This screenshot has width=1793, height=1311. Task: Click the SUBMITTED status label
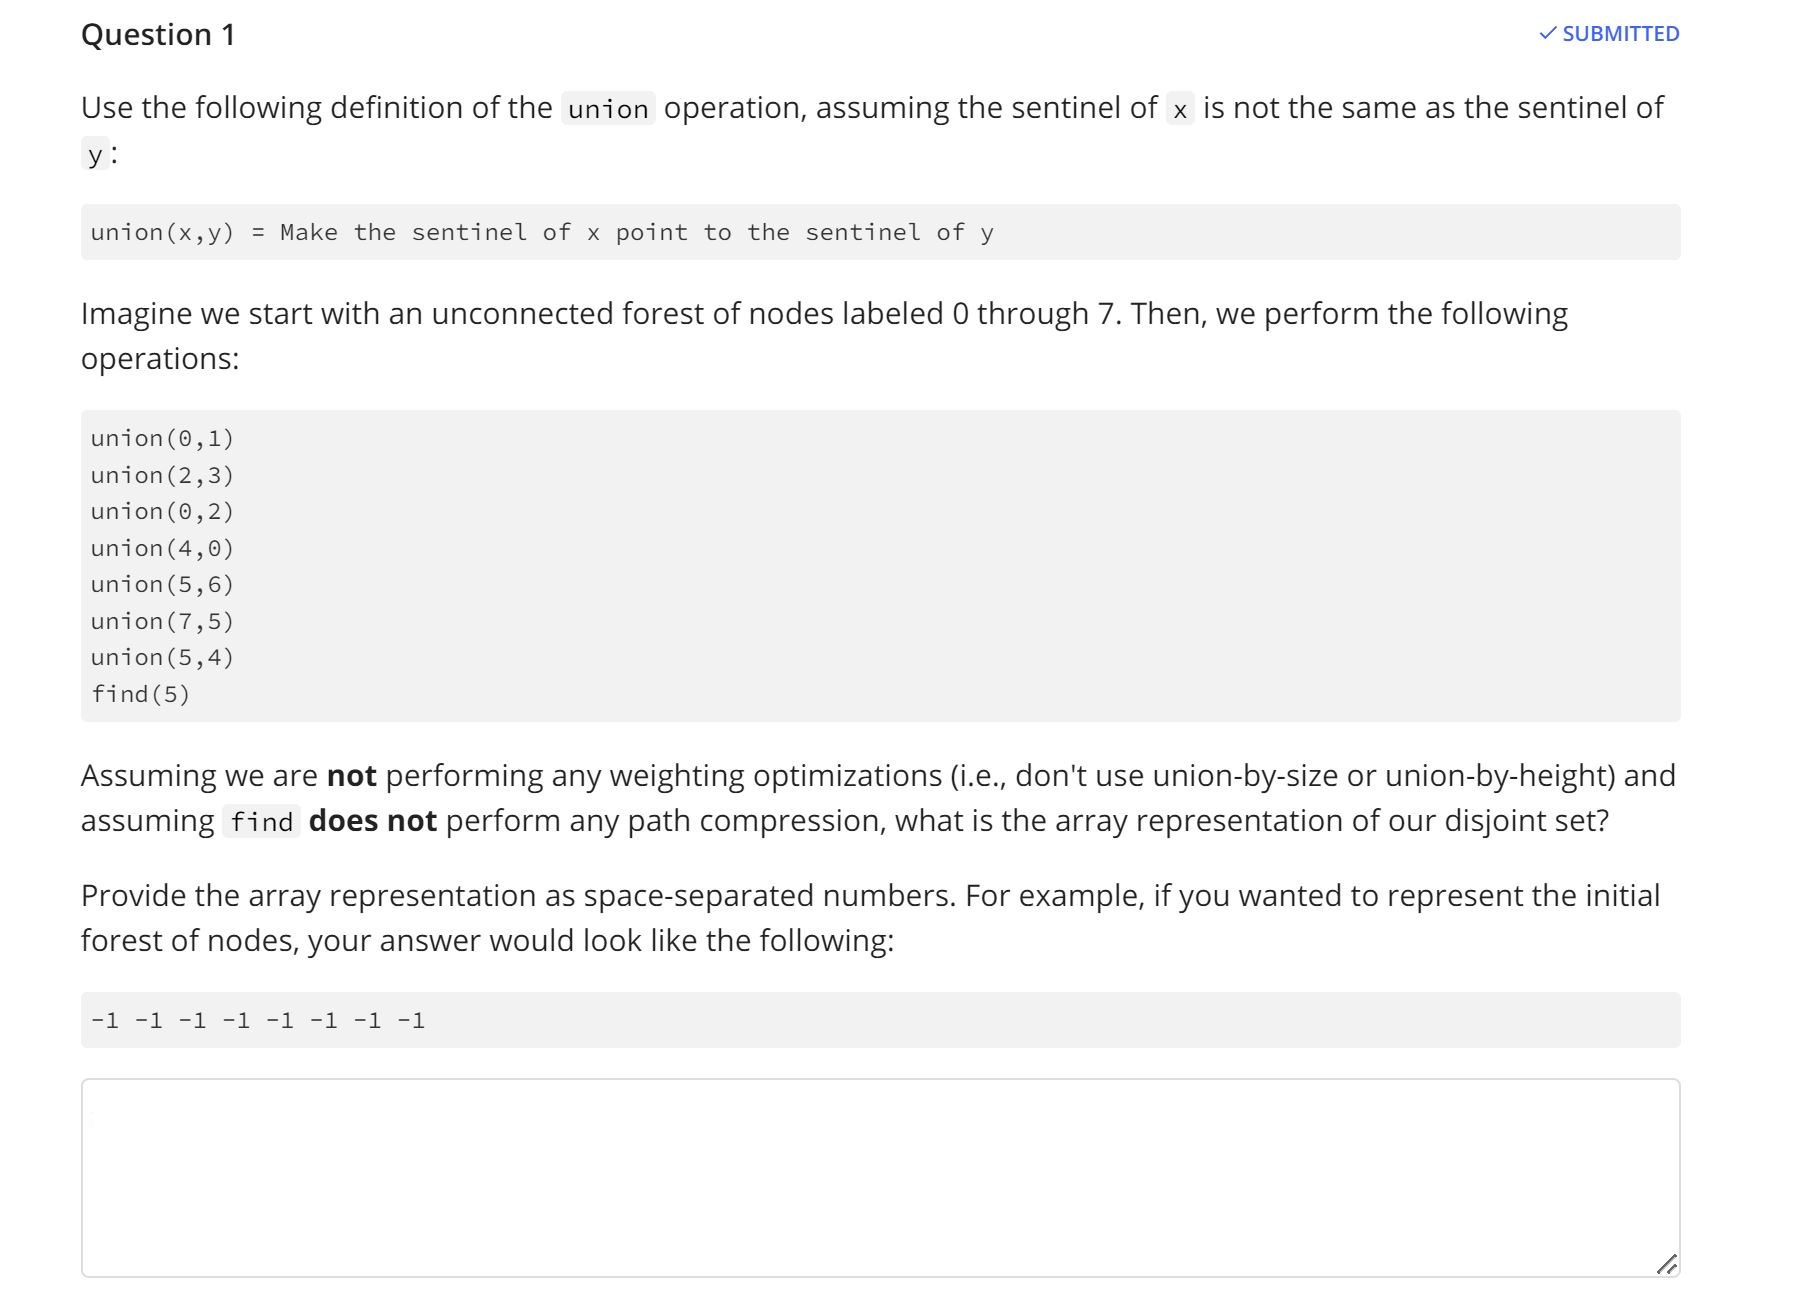(1620, 33)
